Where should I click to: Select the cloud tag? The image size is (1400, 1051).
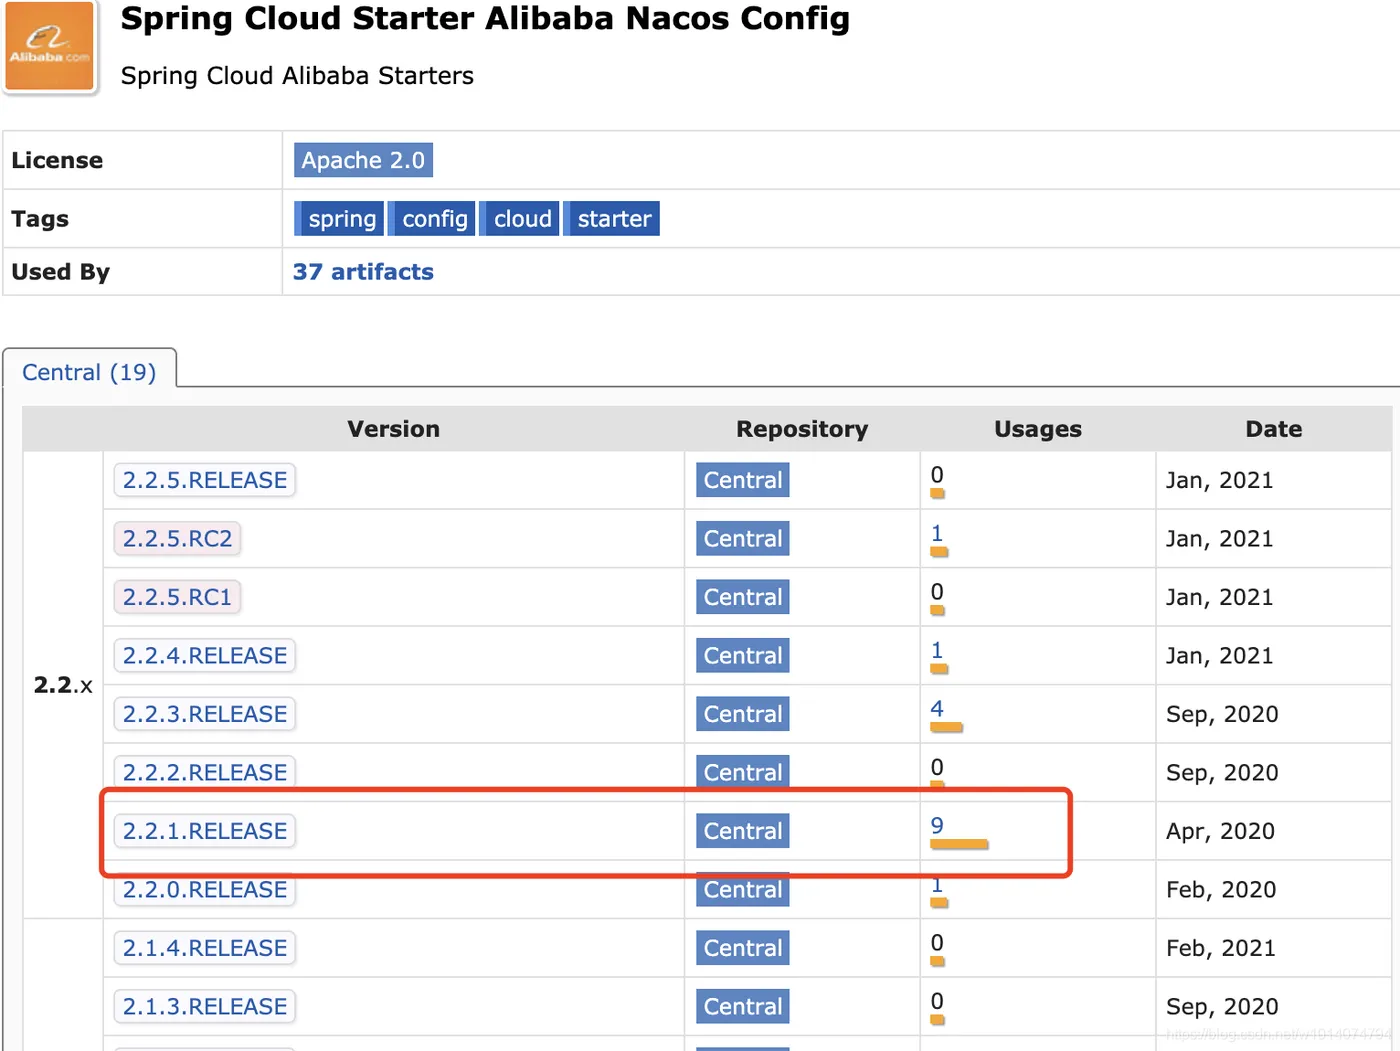pos(520,219)
